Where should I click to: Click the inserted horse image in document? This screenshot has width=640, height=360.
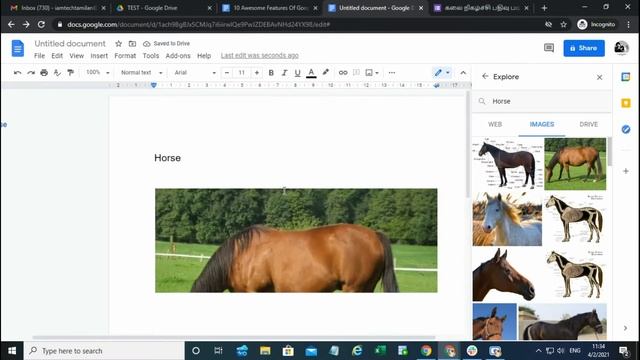pyautogui.click(x=296, y=240)
